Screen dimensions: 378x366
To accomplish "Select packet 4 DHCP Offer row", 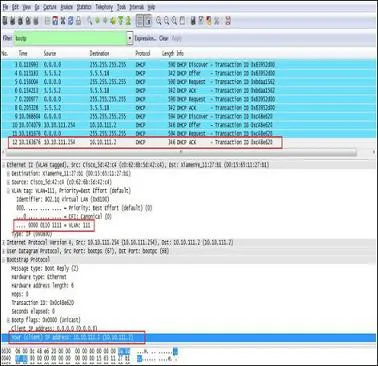I will coord(188,73).
